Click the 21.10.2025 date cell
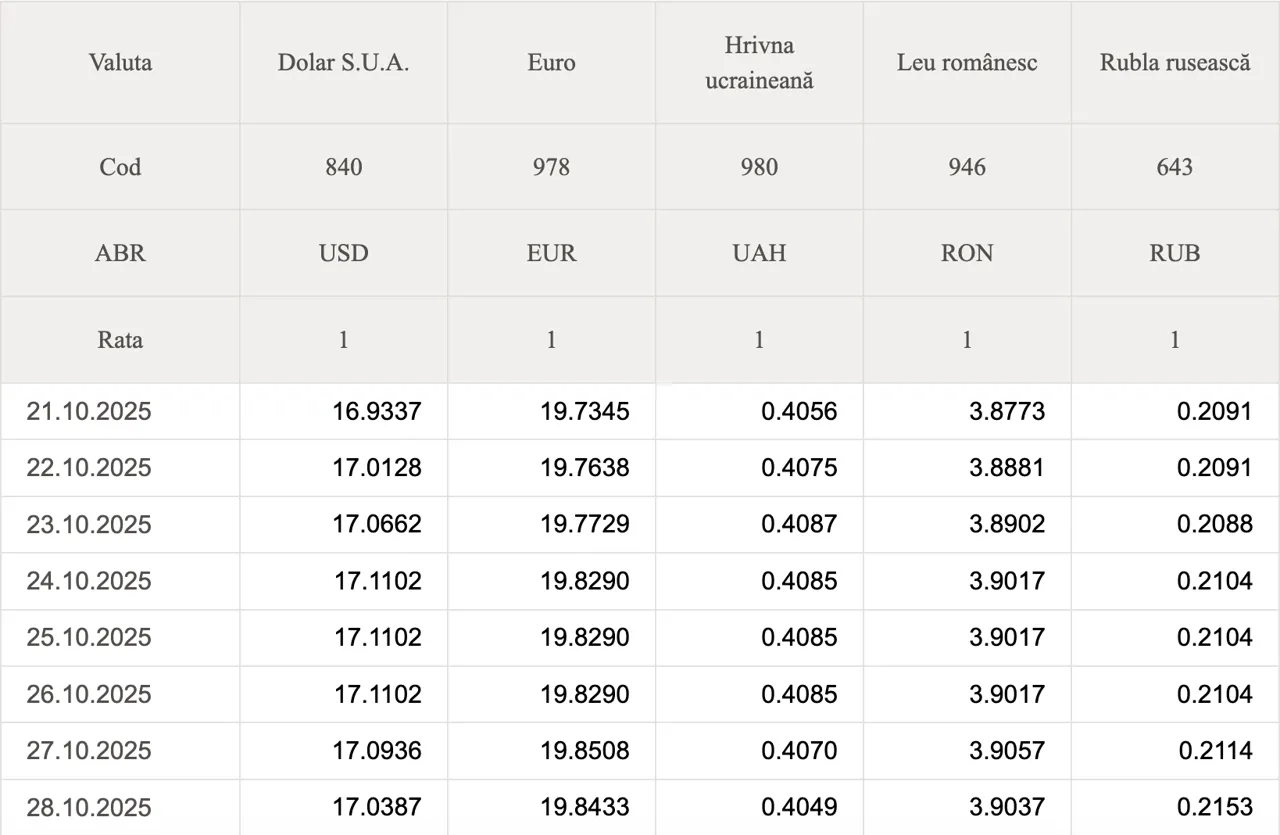This screenshot has width=1280, height=835. (x=89, y=411)
